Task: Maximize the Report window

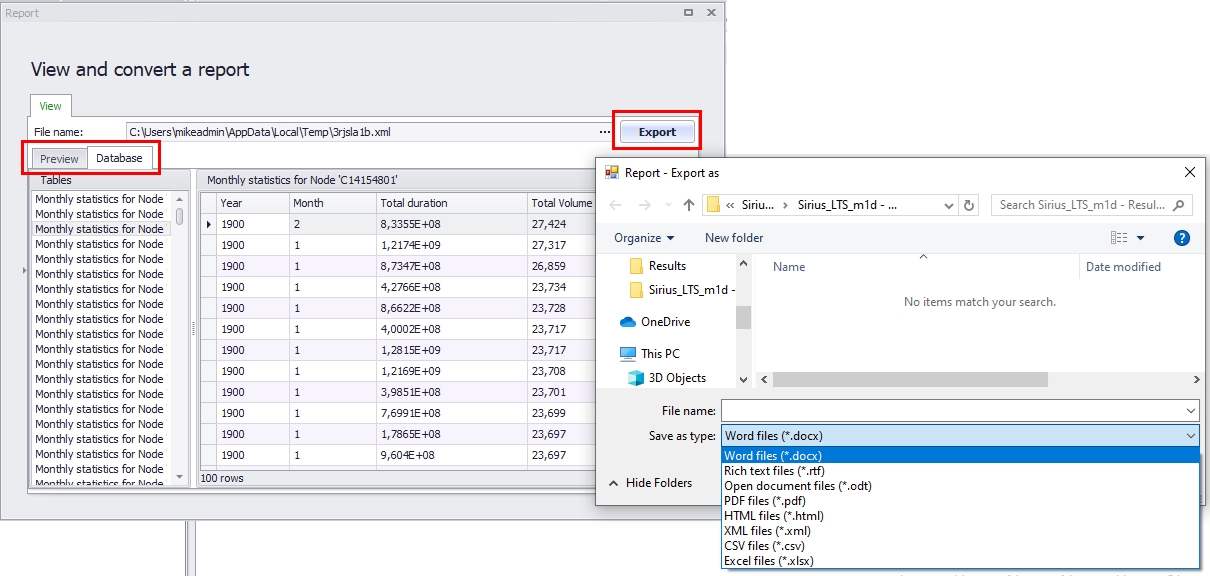Action: click(x=688, y=13)
